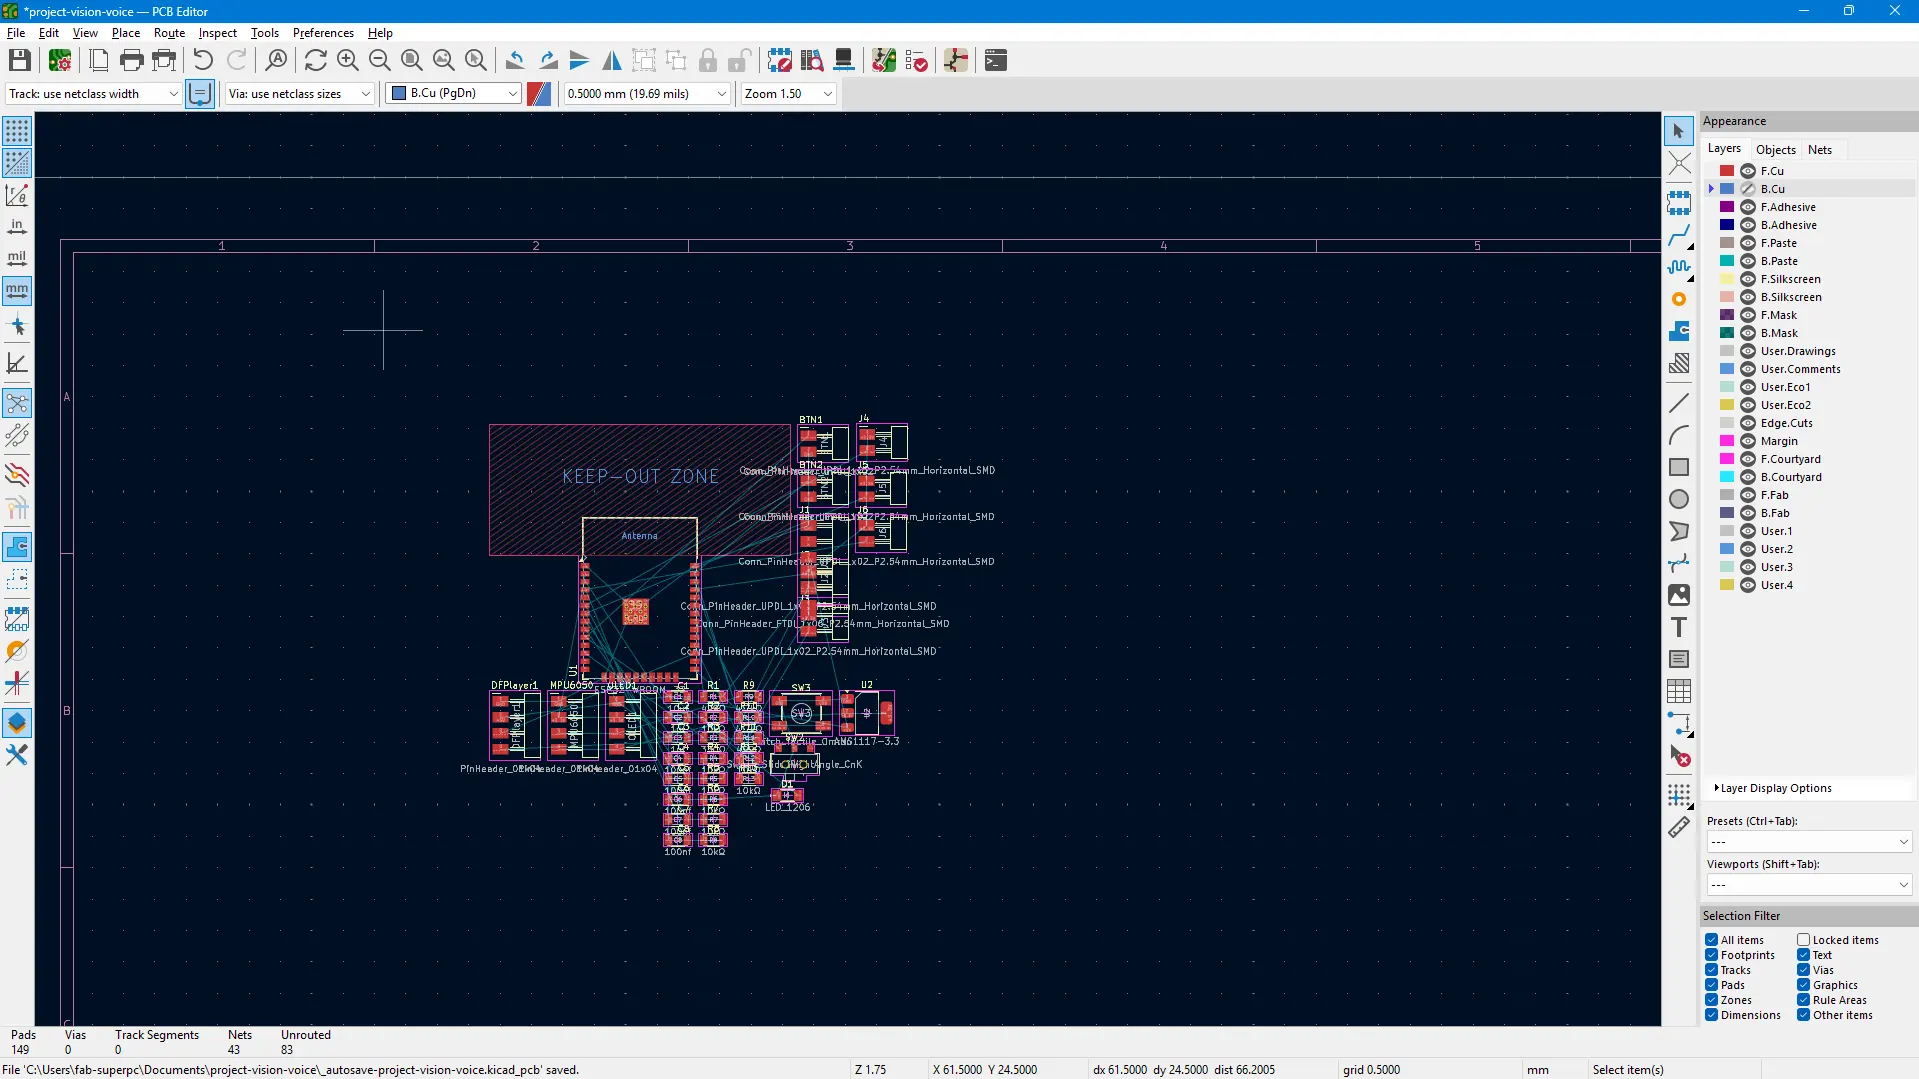The width and height of the screenshot is (1919, 1079).
Task: Open the Route menu
Action: pos(169,33)
